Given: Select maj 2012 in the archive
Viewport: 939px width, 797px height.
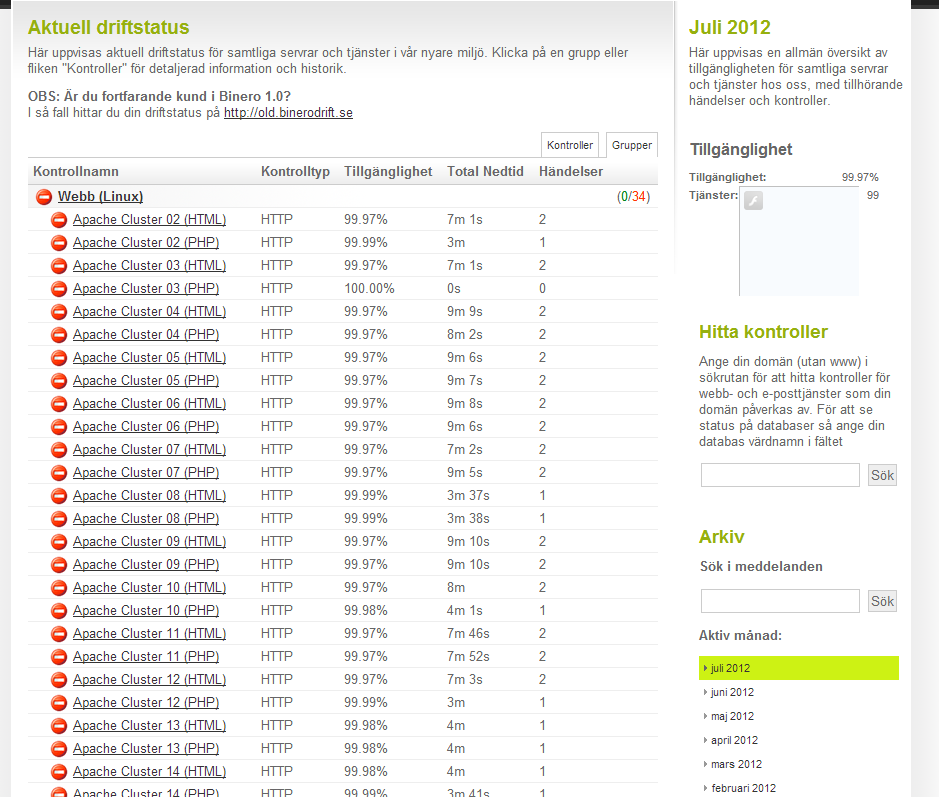Looking at the screenshot, I should pos(732,716).
